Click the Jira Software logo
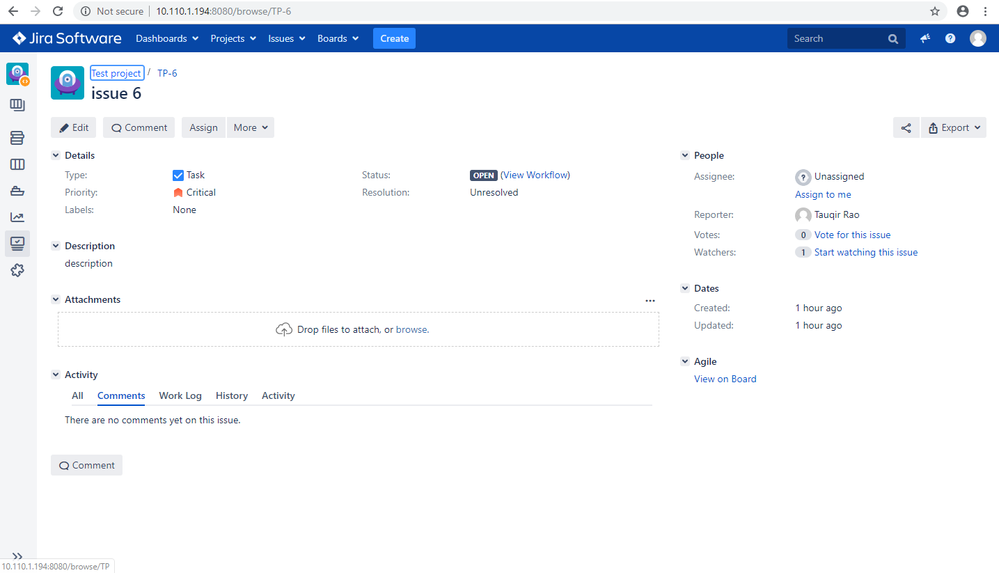999x573 pixels. pyautogui.click(x=66, y=38)
